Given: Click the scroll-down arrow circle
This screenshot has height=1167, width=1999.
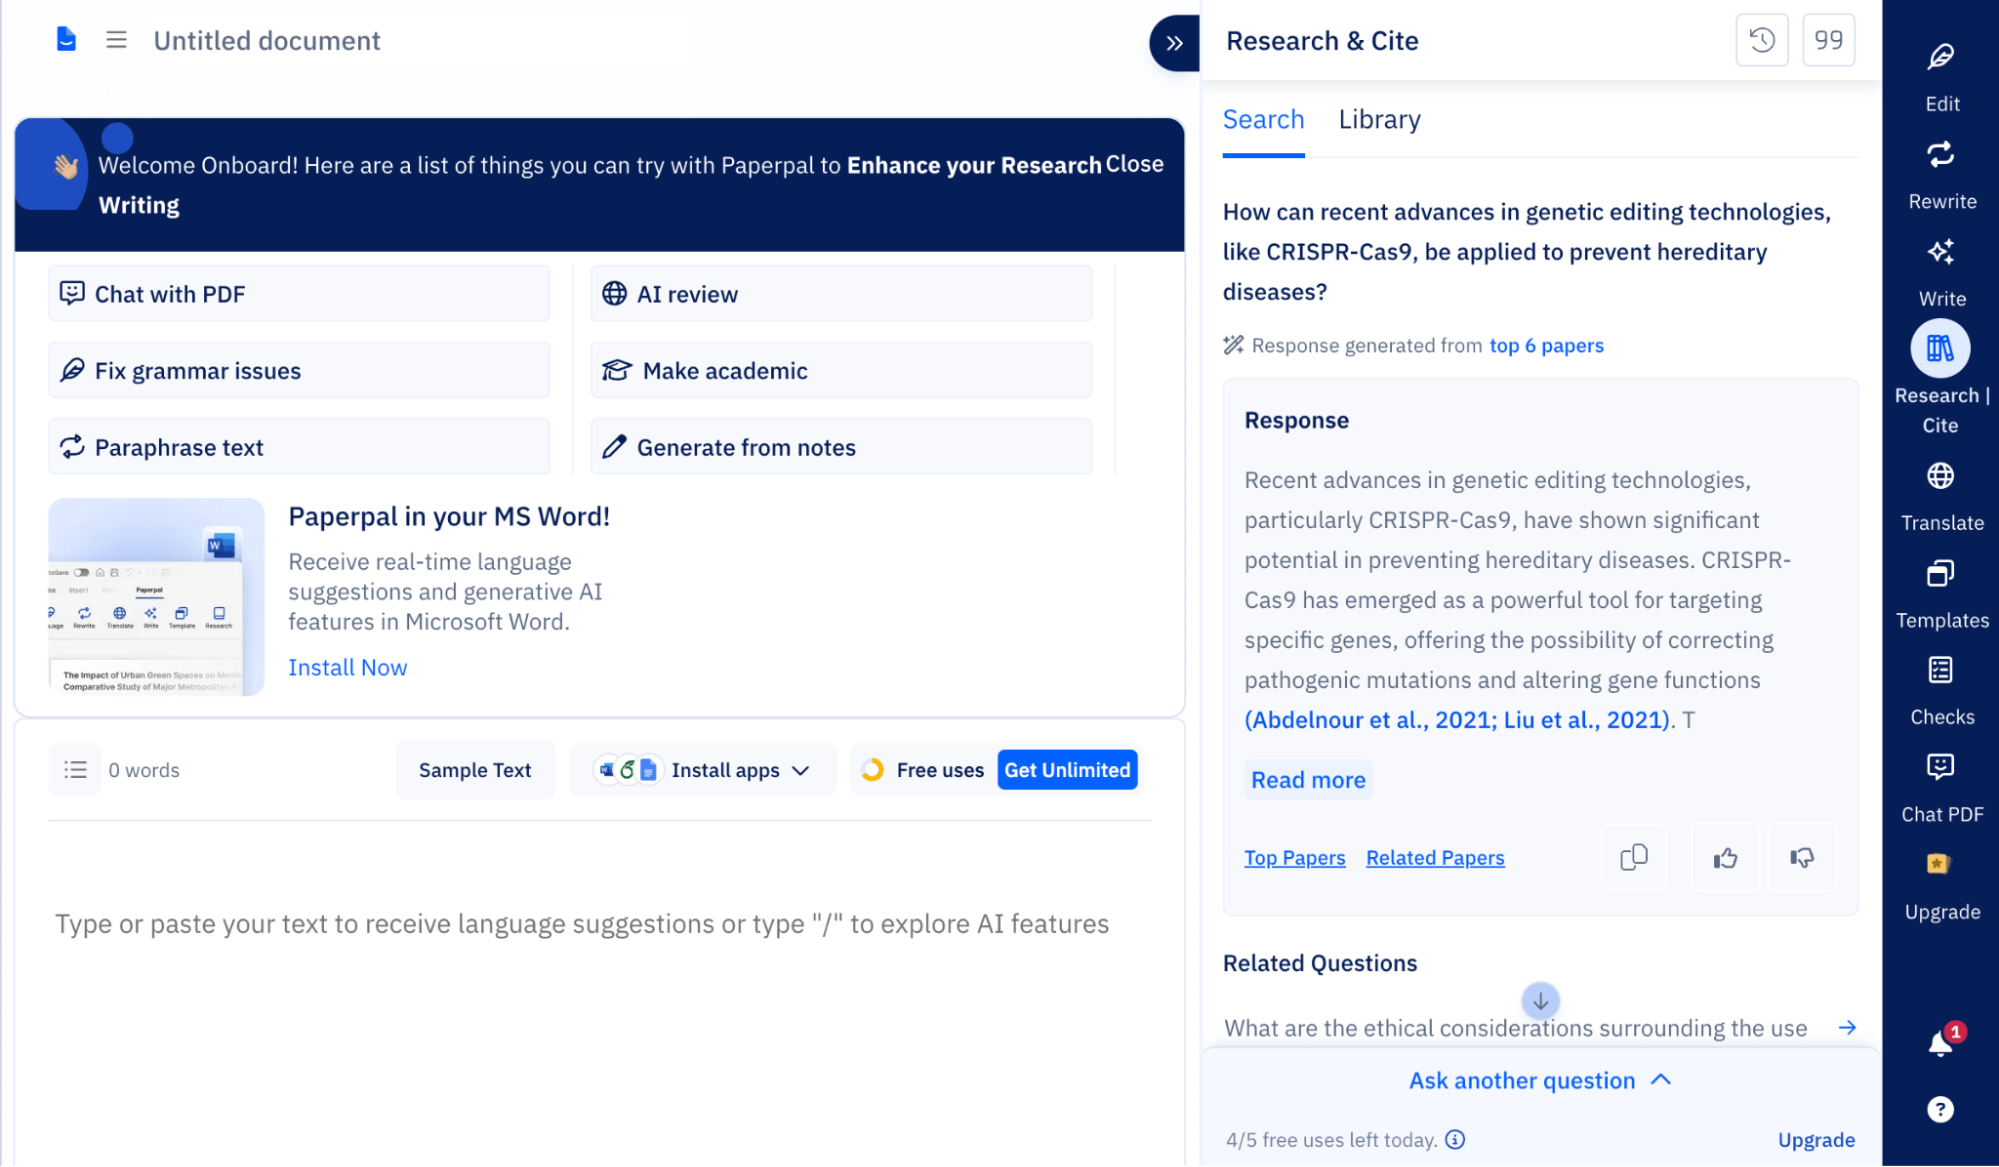Looking at the screenshot, I should pos(1540,1000).
